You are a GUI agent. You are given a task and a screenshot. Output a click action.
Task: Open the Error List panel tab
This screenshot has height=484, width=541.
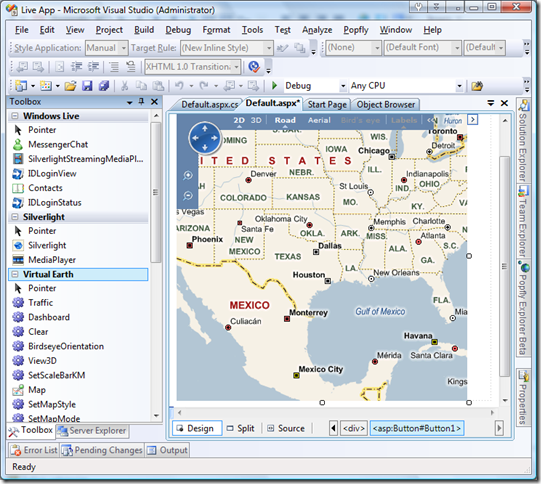coord(34,450)
